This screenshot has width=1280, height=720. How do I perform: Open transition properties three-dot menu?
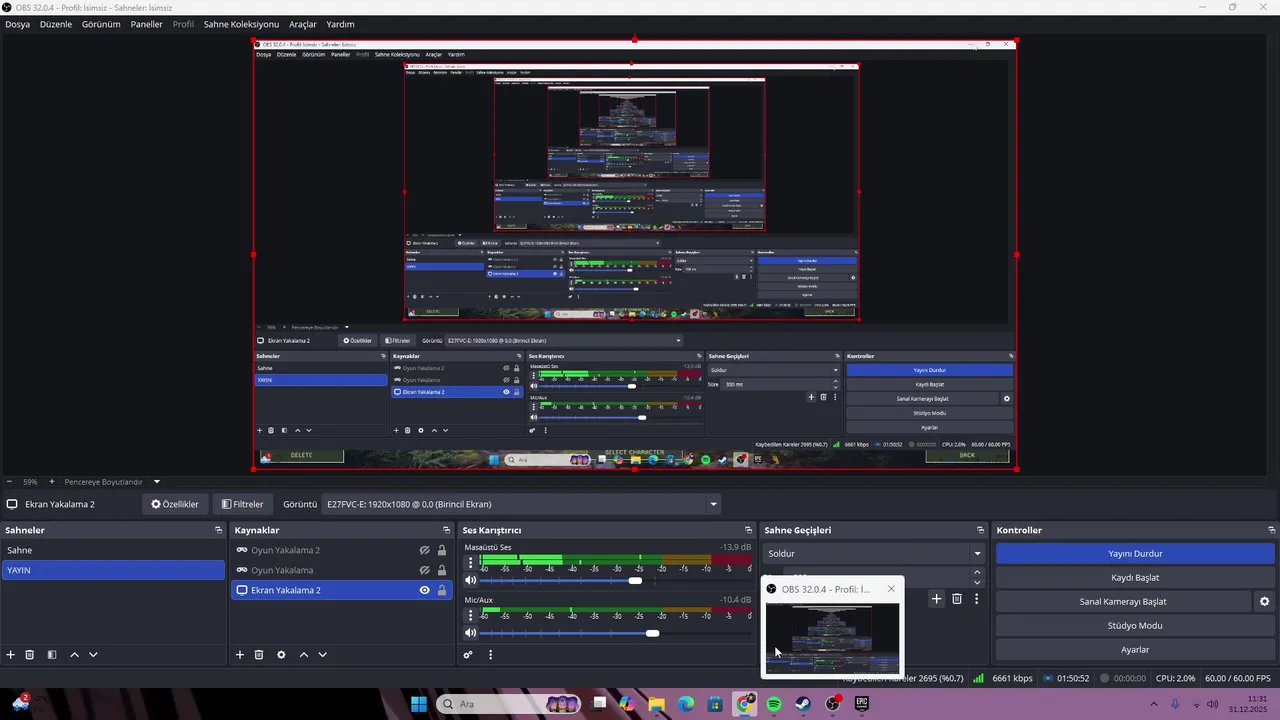coord(976,599)
